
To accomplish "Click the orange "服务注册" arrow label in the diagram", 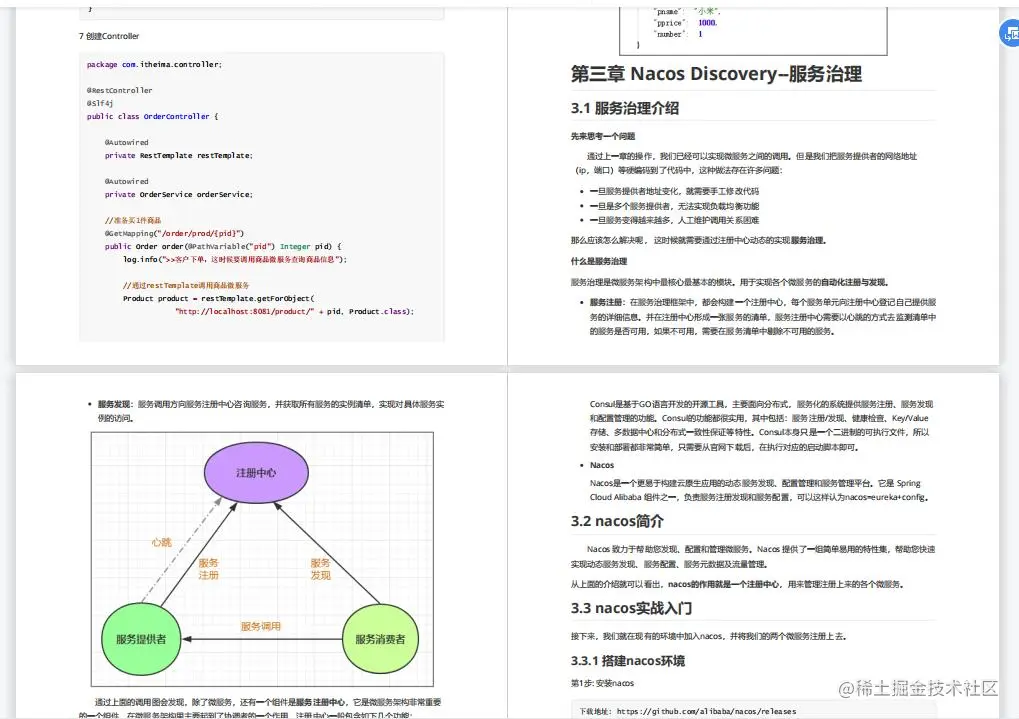I will pos(209,569).
